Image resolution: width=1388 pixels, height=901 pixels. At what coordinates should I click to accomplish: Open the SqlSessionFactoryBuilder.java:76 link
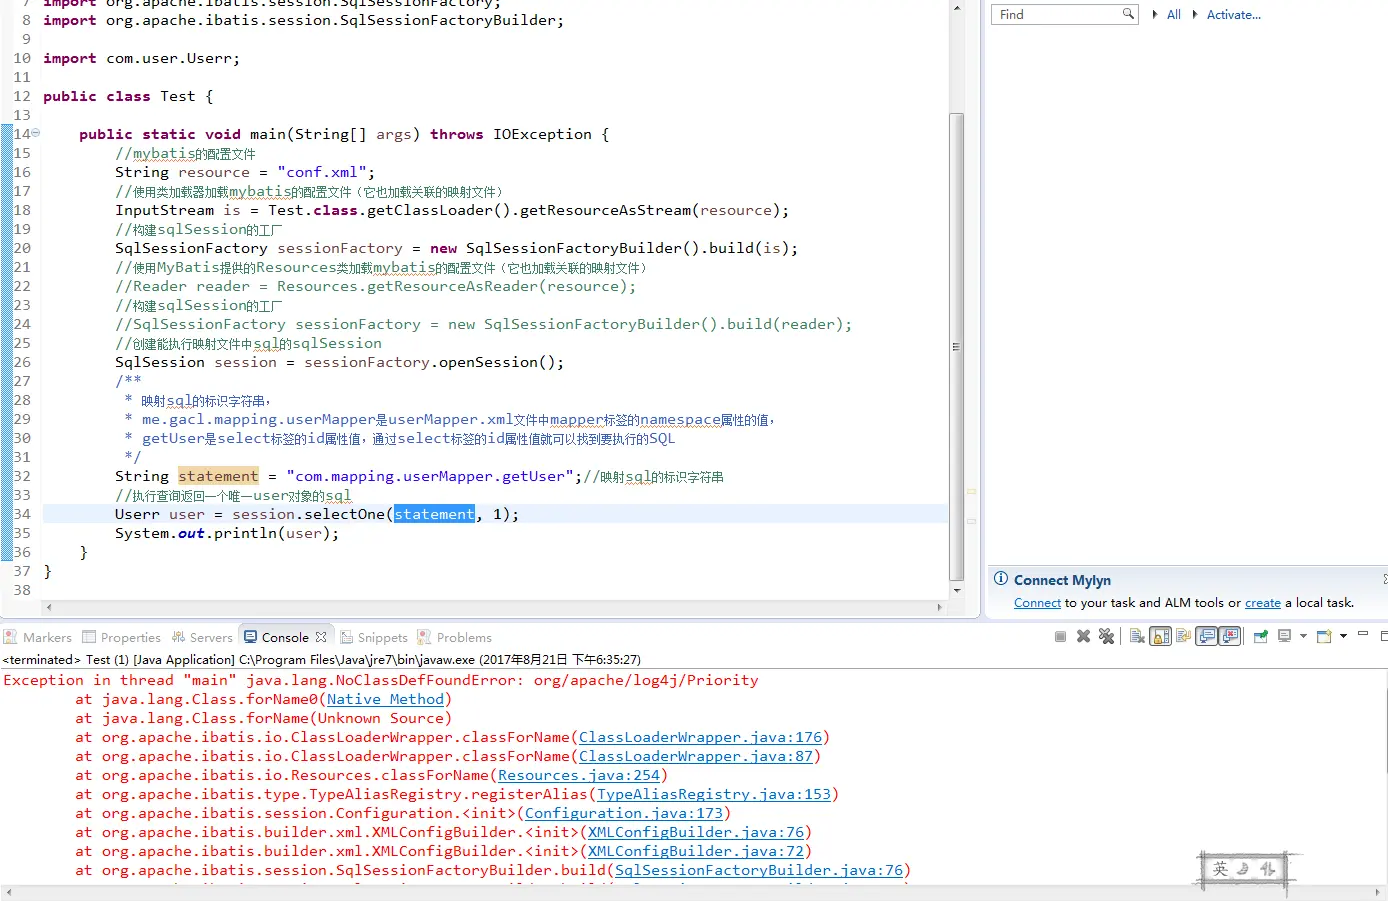759,870
